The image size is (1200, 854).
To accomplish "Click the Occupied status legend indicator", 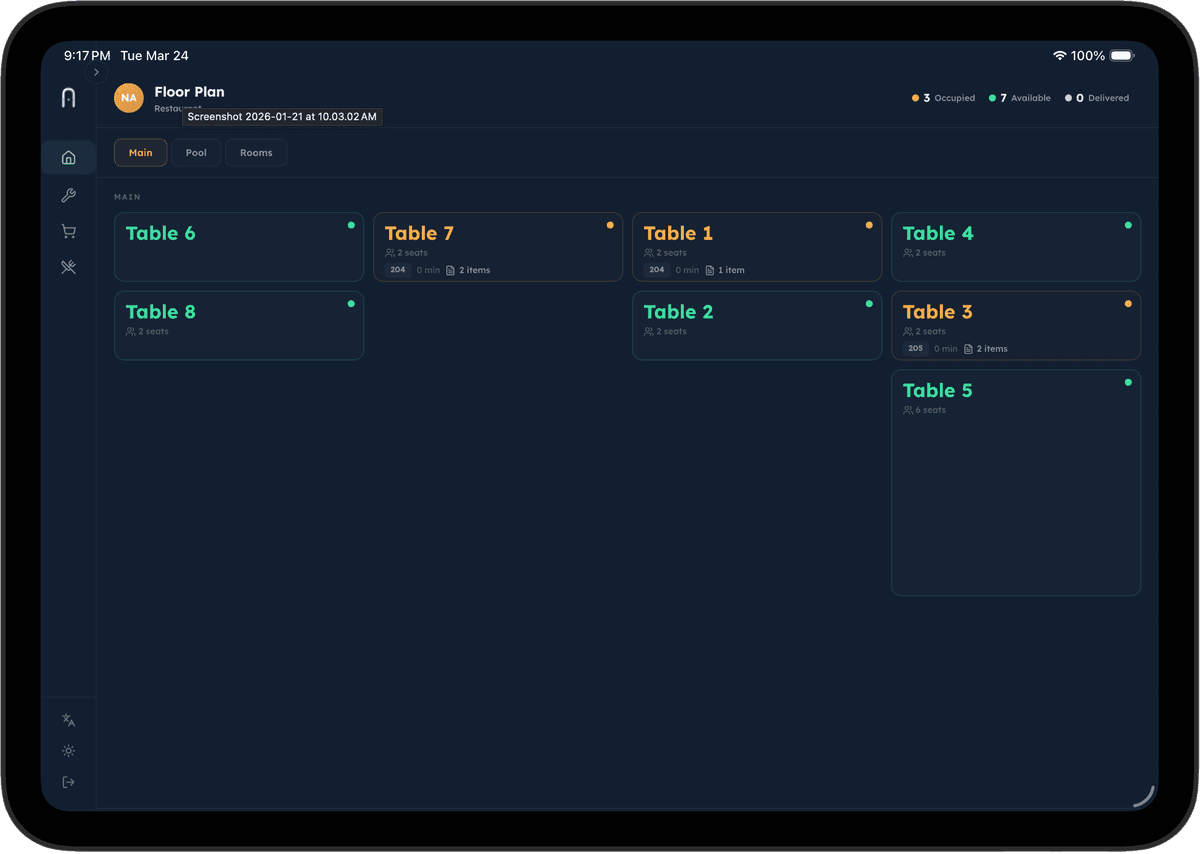I will tap(944, 98).
